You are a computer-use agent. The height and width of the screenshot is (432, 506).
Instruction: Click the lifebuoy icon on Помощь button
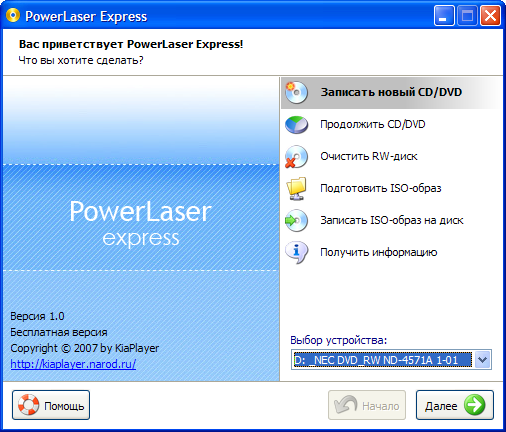click(29, 405)
